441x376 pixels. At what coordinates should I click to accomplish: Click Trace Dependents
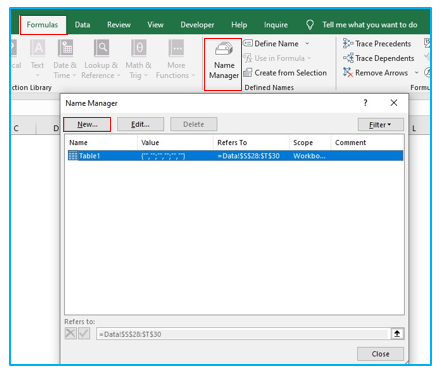pyautogui.click(x=378, y=58)
